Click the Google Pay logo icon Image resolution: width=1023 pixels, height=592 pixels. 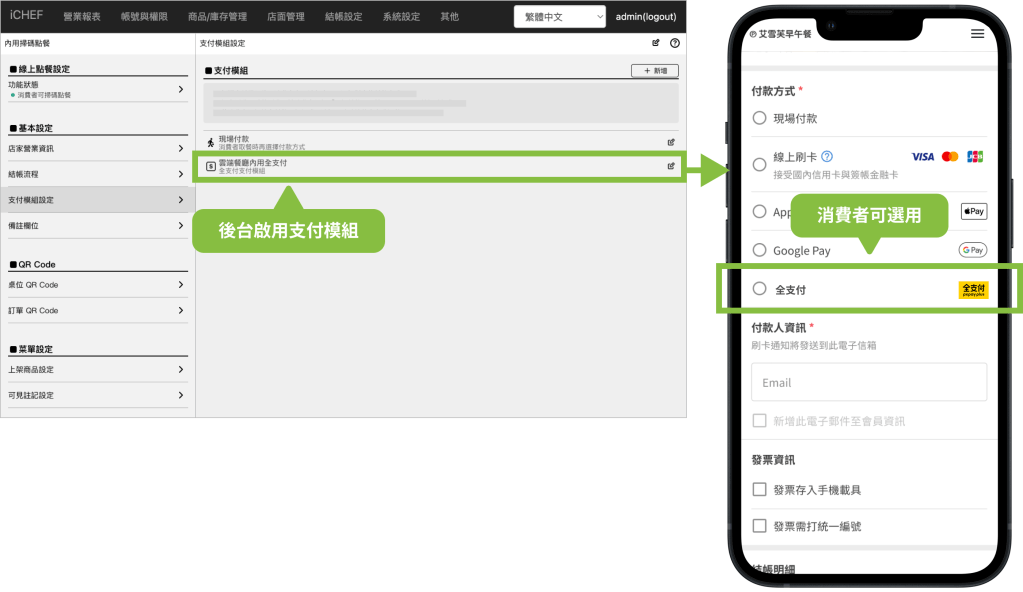pyautogui.click(x=972, y=250)
